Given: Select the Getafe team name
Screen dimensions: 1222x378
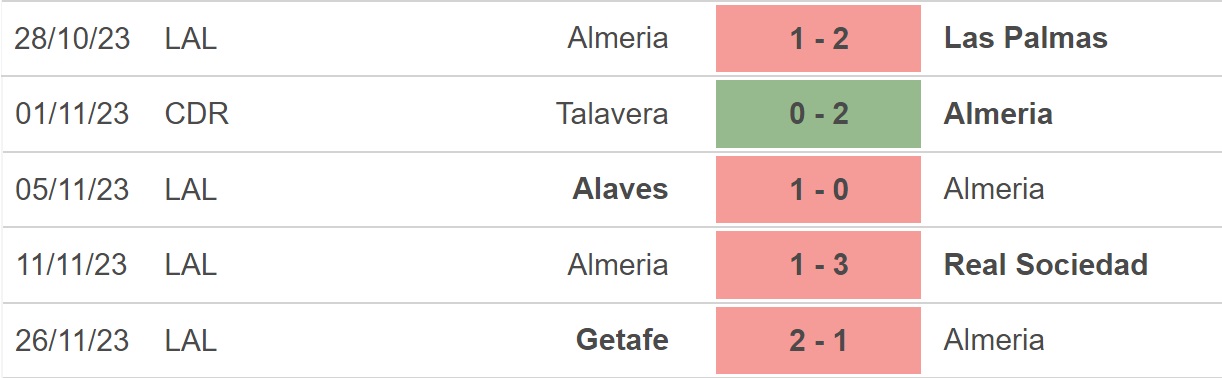Looking at the screenshot, I should 622,340.
